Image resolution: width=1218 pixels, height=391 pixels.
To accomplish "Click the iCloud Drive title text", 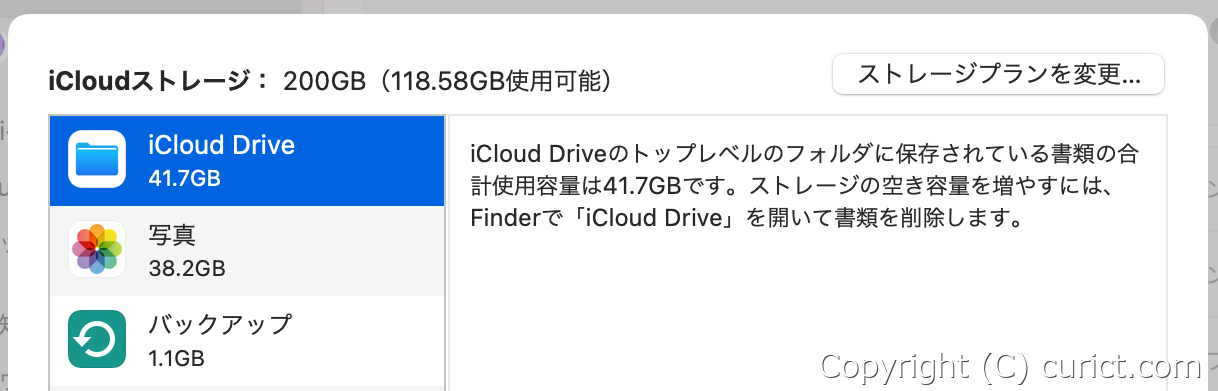I will 221,146.
